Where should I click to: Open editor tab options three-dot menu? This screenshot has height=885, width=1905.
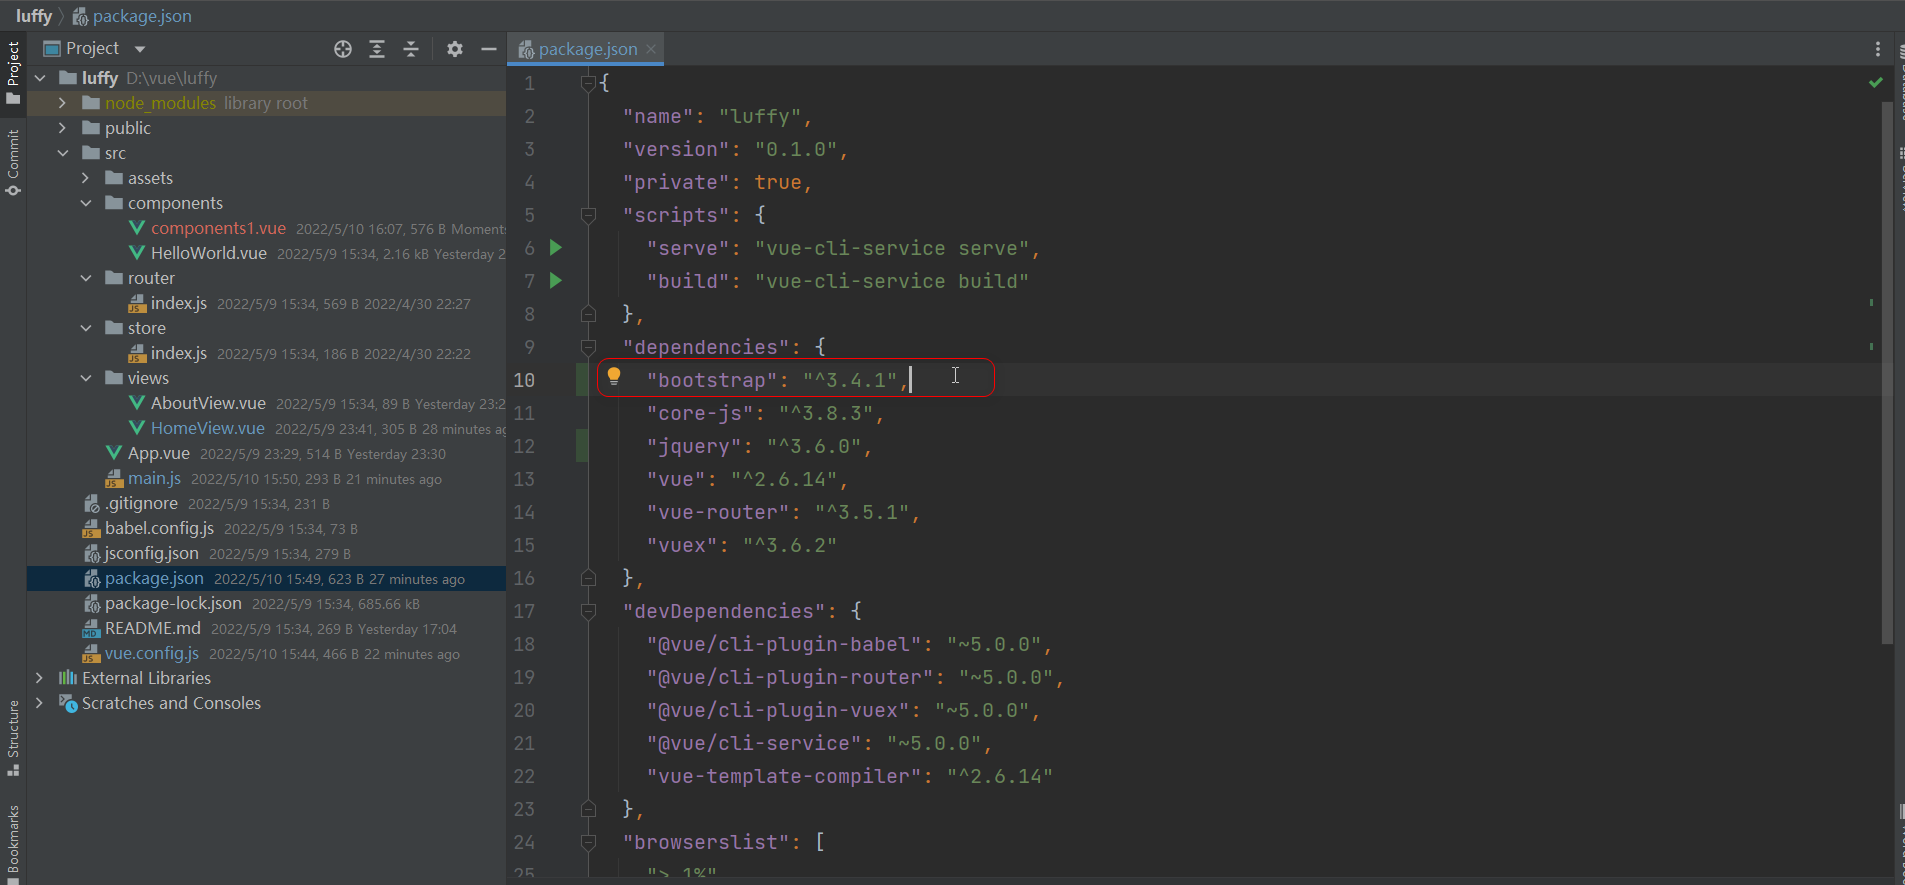(1878, 49)
